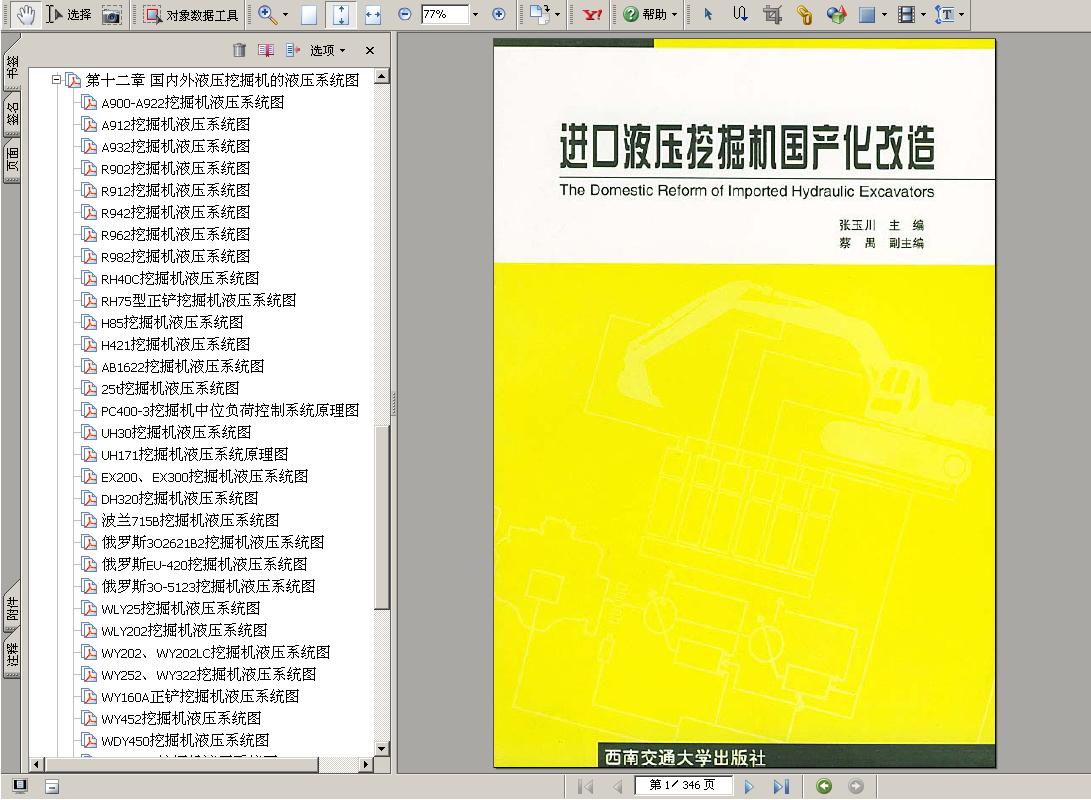Open zoom percentage dropdown
1091x800 pixels.
coord(475,14)
